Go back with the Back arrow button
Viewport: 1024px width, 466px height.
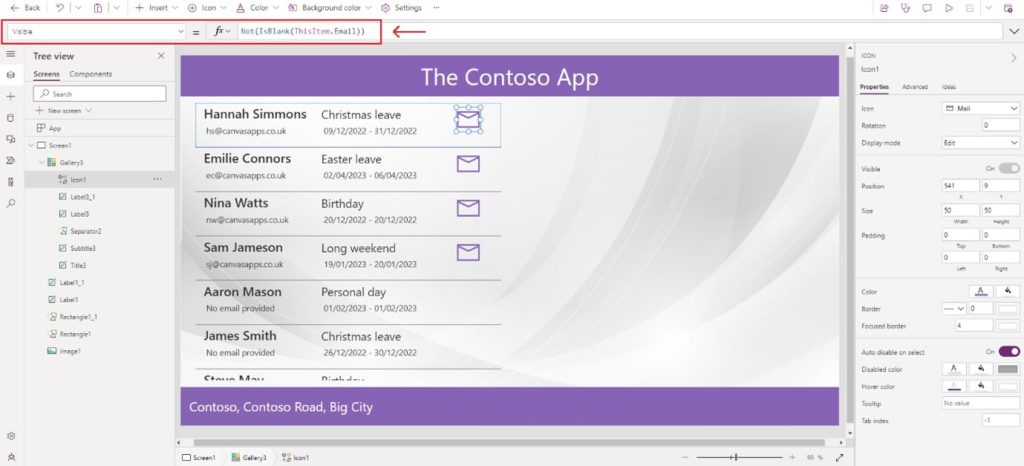pyautogui.click(x=25, y=8)
